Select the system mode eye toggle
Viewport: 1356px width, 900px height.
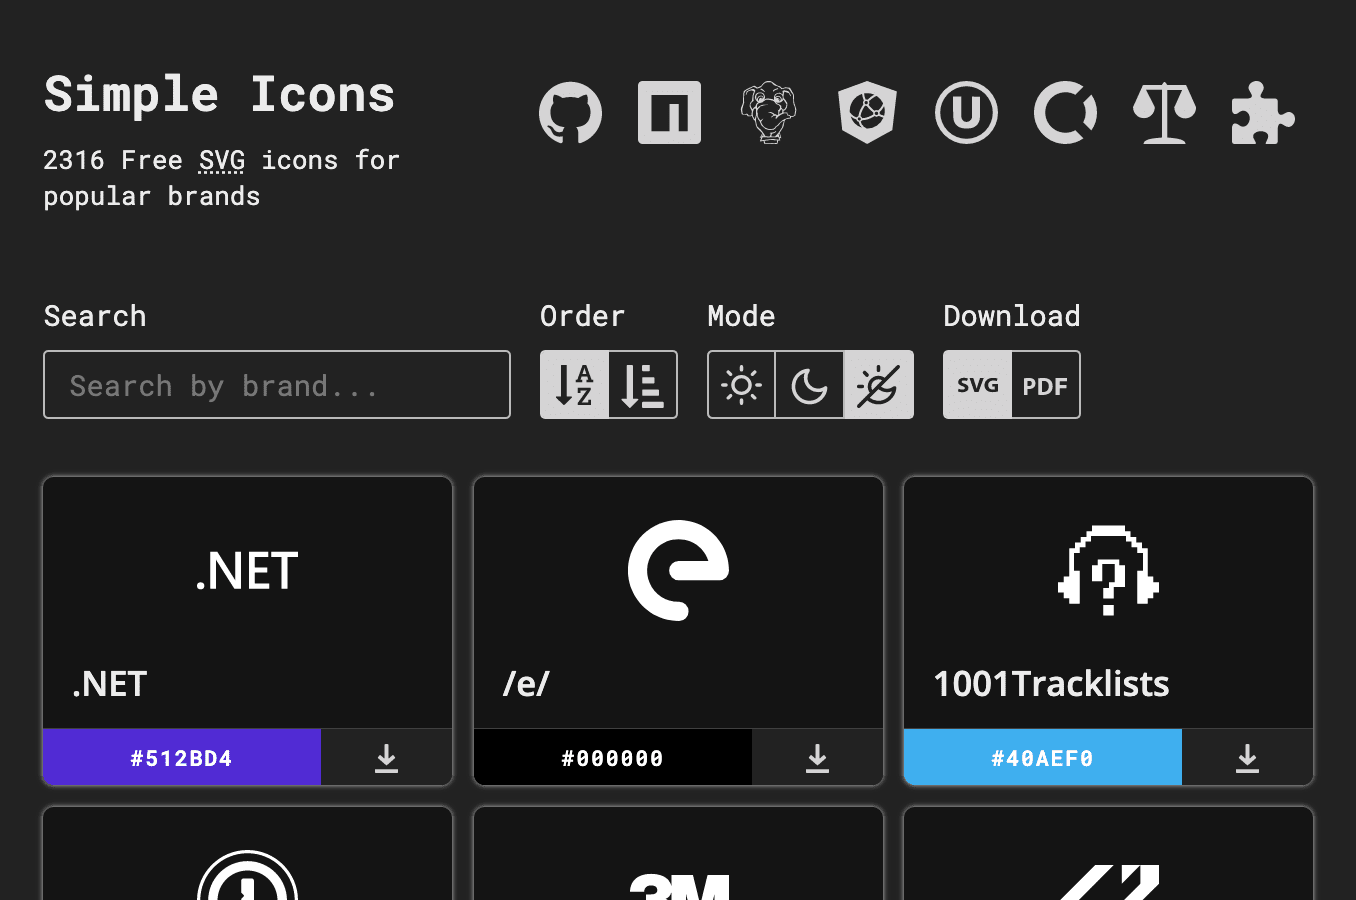[878, 384]
